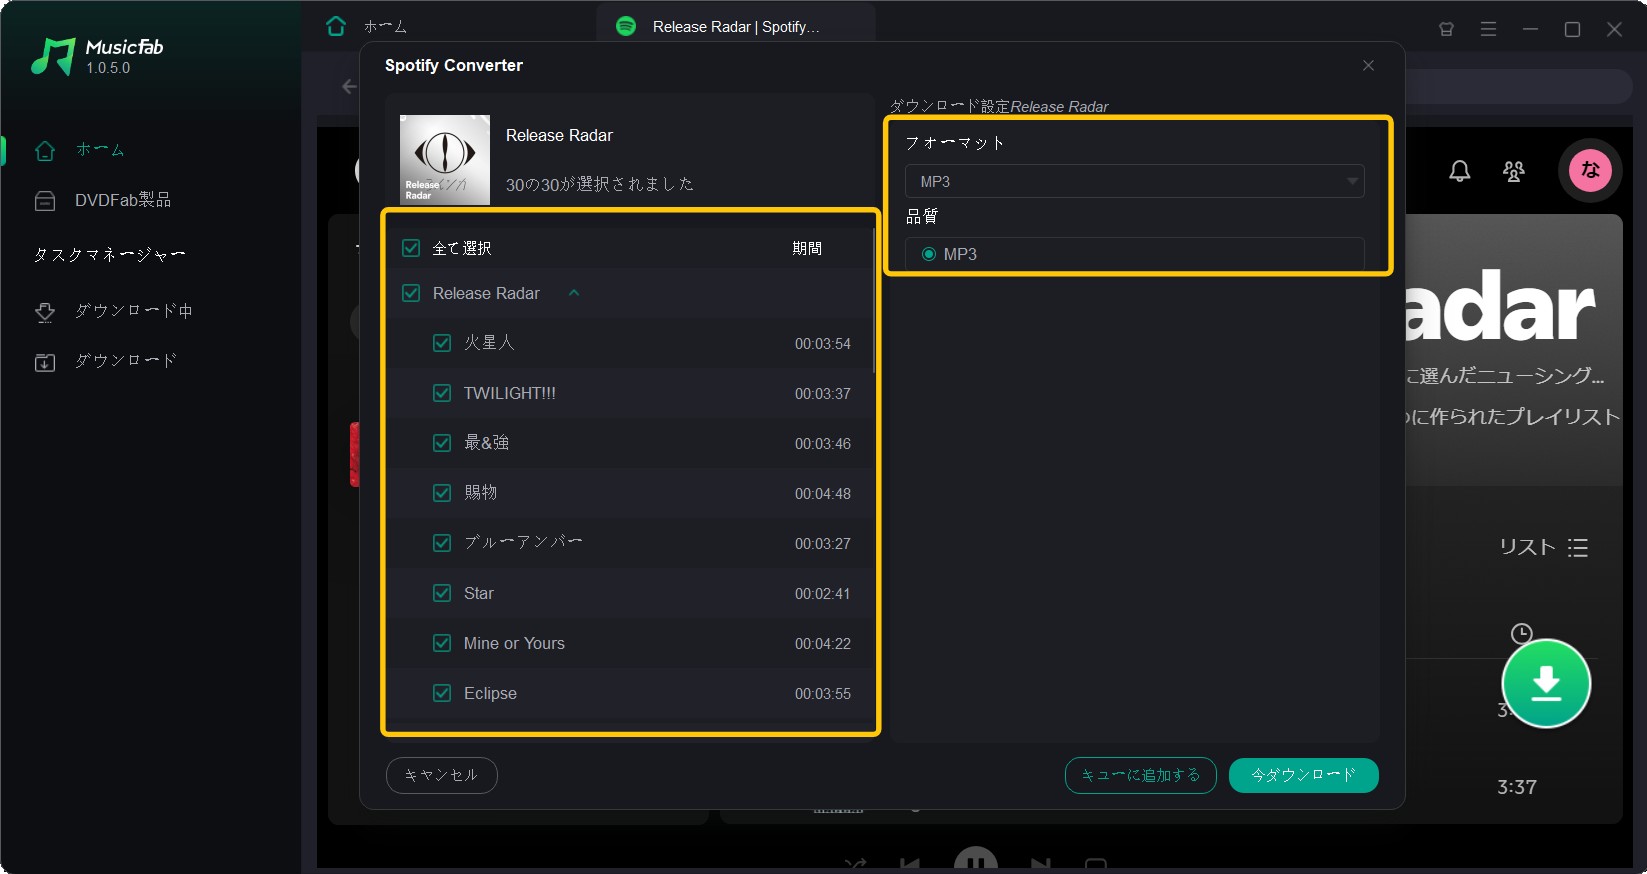Open the pink な profile avatar
The height and width of the screenshot is (874, 1647).
(x=1590, y=170)
